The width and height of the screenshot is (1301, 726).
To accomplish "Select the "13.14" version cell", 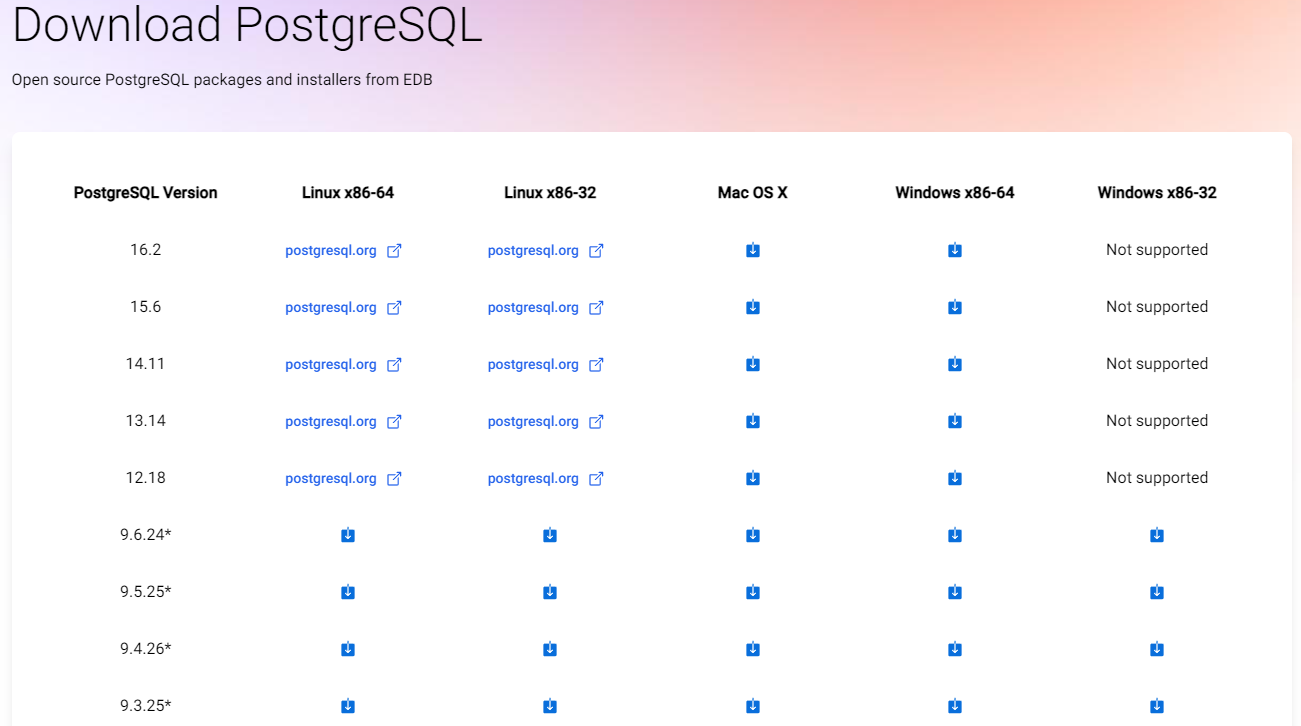I will click(145, 421).
